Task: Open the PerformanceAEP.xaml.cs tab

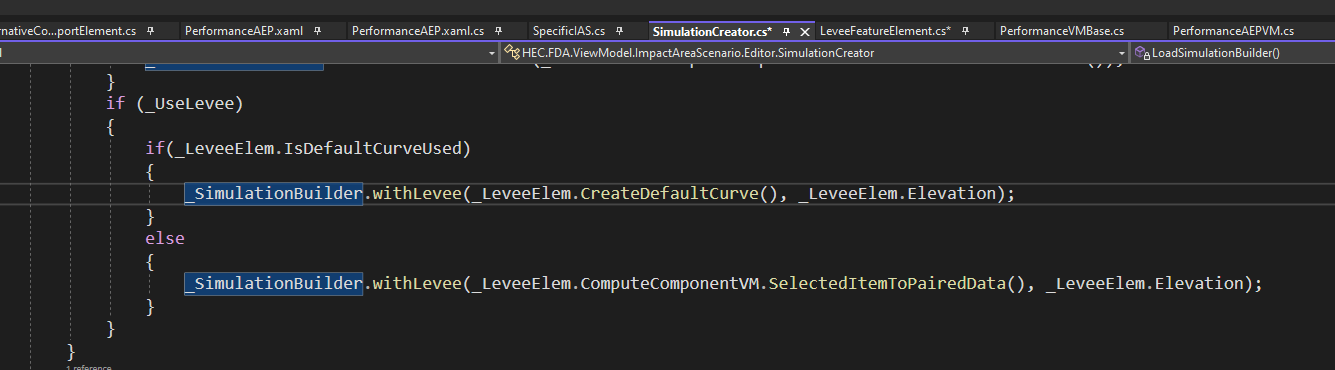Action: tap(419, 32)
